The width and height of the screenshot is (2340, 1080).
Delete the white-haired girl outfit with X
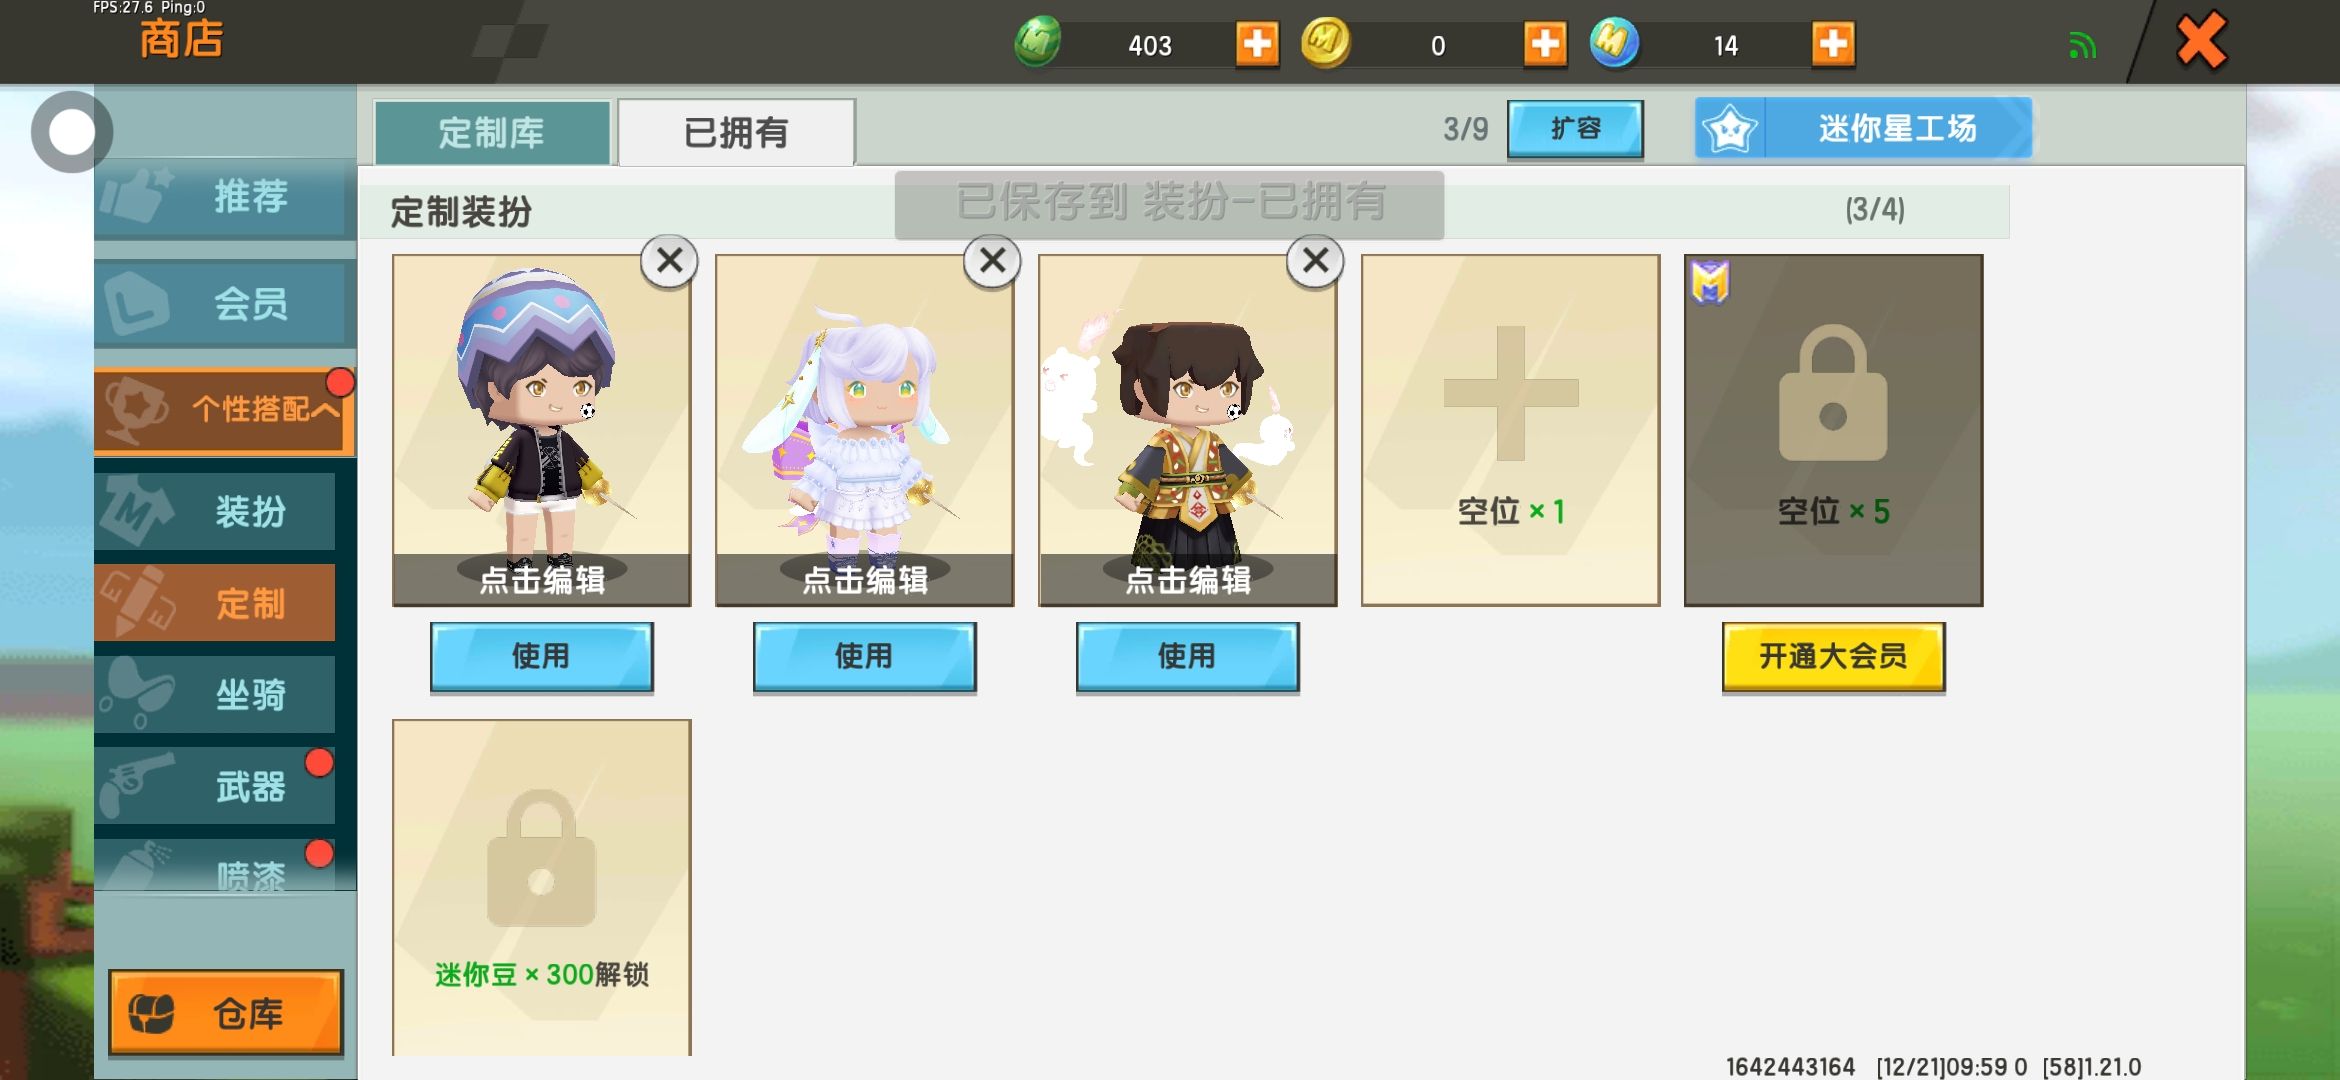pyautogui.click(x=992, y=261)
